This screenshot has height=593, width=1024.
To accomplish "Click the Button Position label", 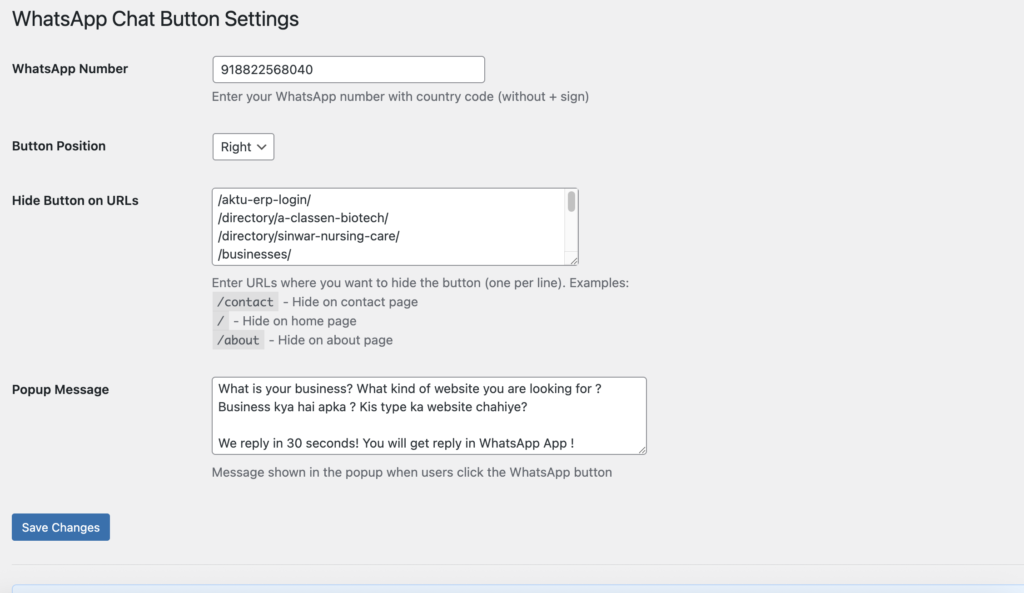I will pyautogui.click(x=59, y=146).
